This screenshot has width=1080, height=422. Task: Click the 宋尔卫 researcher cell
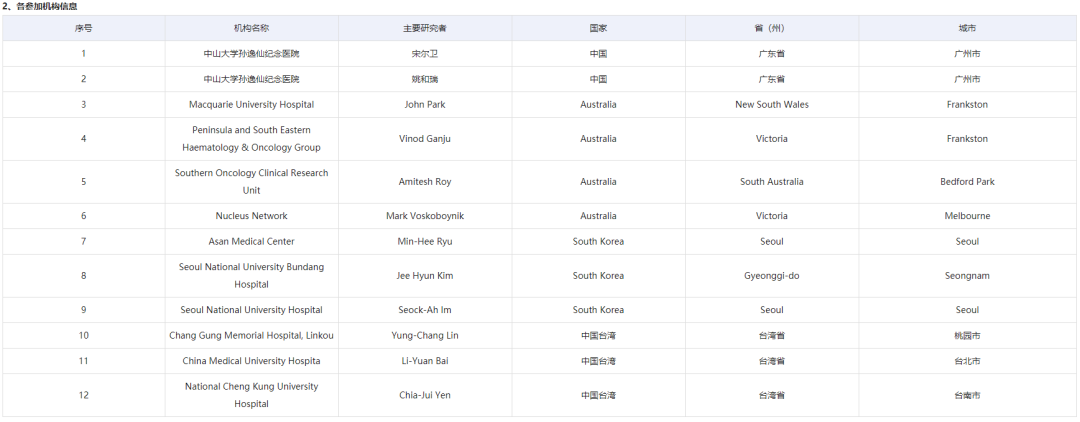pyautogui.click(x=425, y=54)
